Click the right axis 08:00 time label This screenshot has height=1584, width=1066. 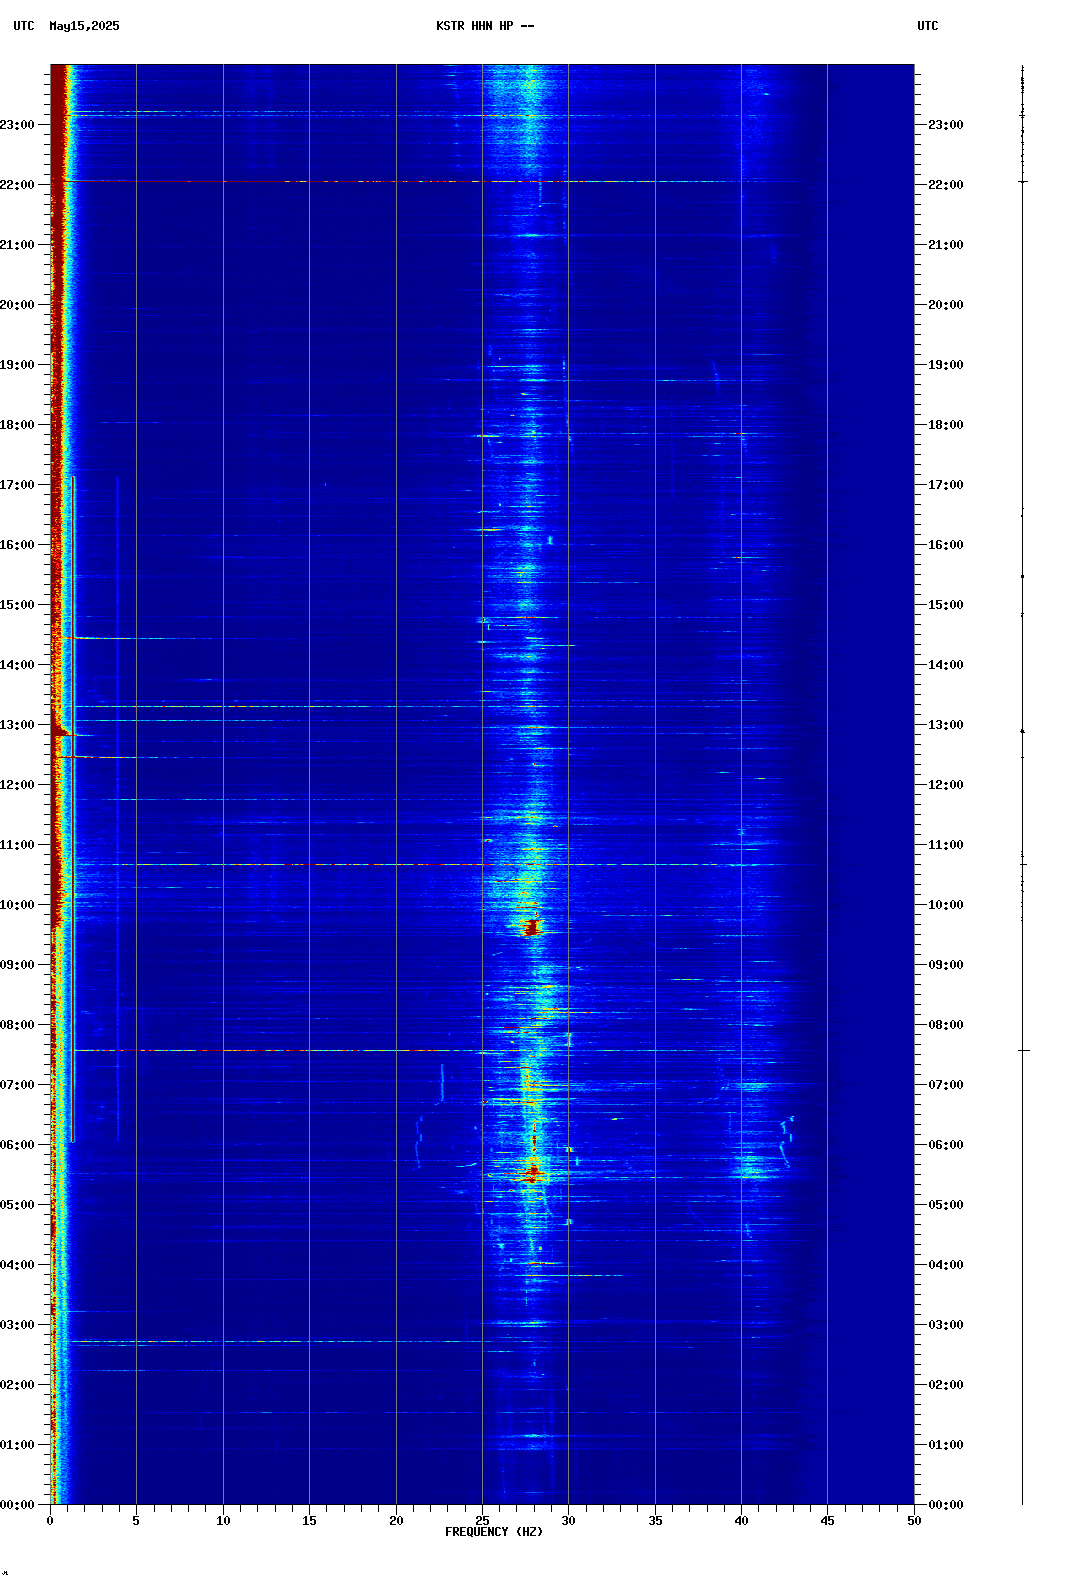946,1025
